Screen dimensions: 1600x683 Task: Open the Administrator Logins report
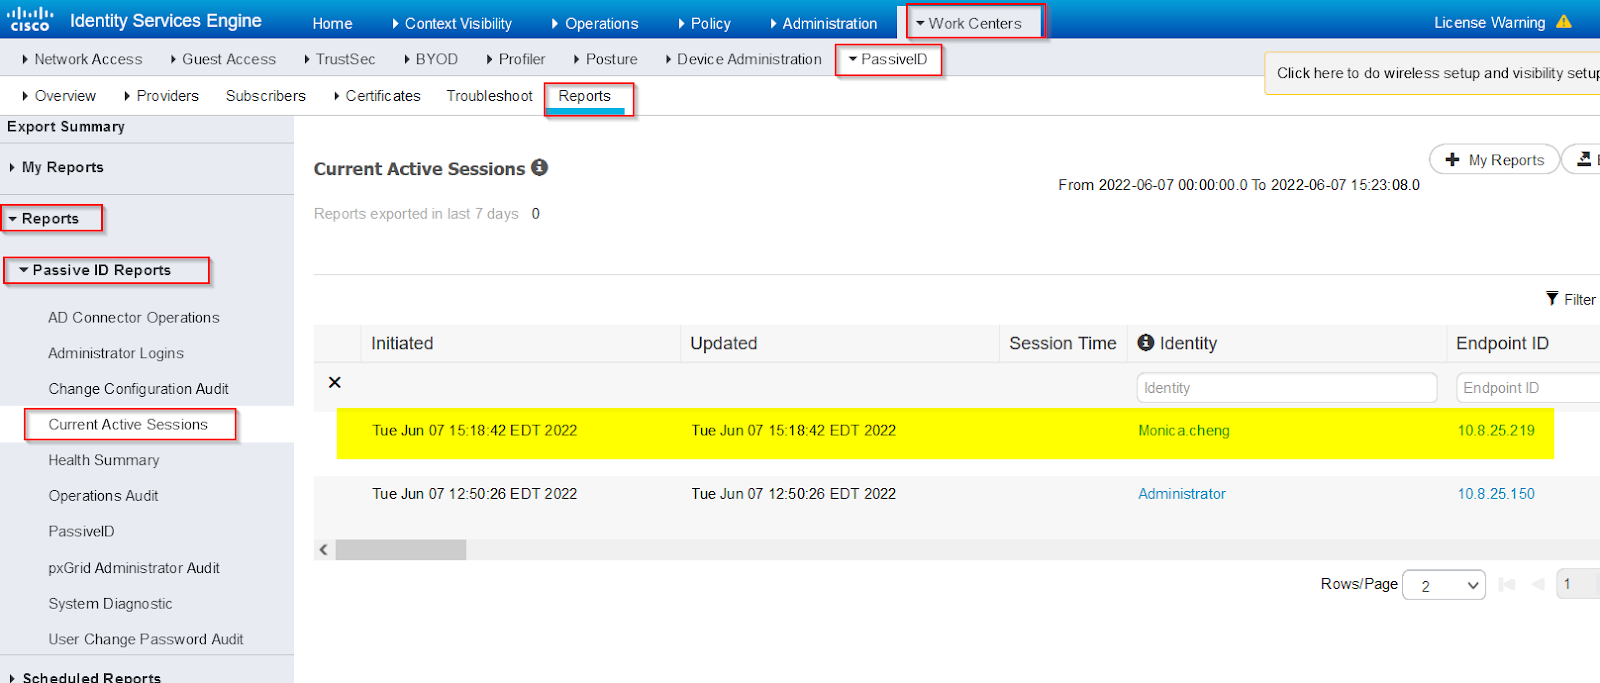point(116,353)
